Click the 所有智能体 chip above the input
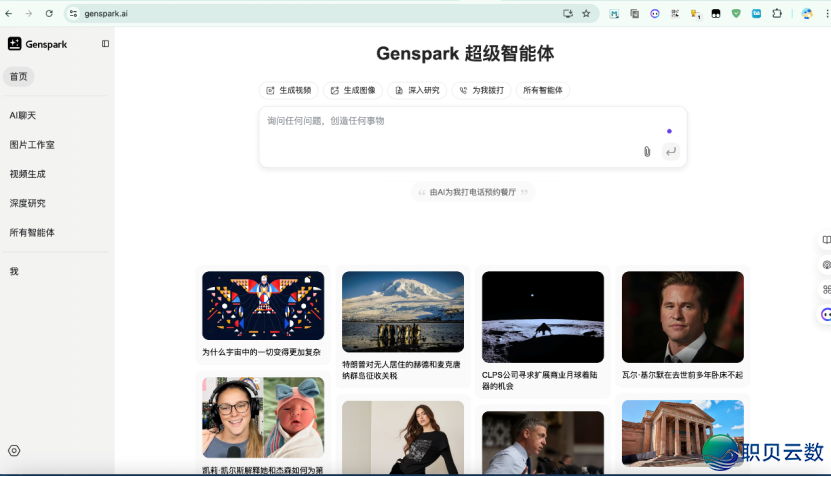The height and width of the screenshot is (477, 831). pos(543,90)
